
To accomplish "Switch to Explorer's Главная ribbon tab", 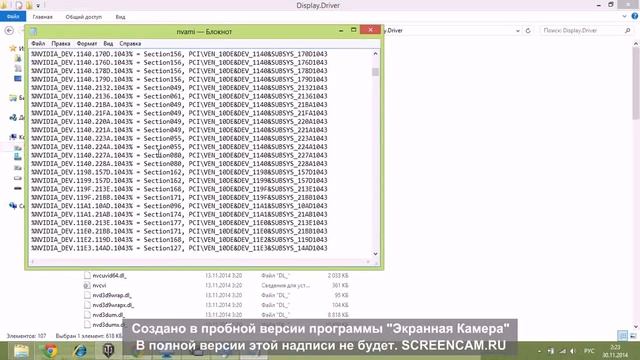I will tap(42, 17).
